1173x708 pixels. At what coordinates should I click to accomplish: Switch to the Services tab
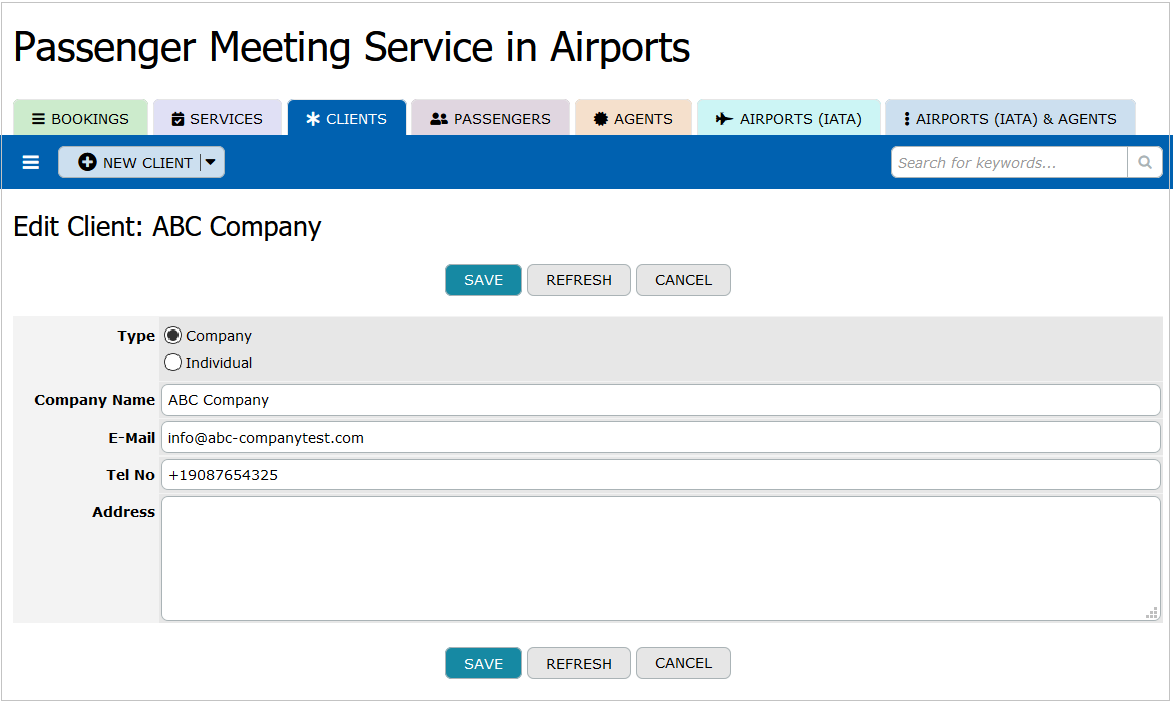[217, 119]
